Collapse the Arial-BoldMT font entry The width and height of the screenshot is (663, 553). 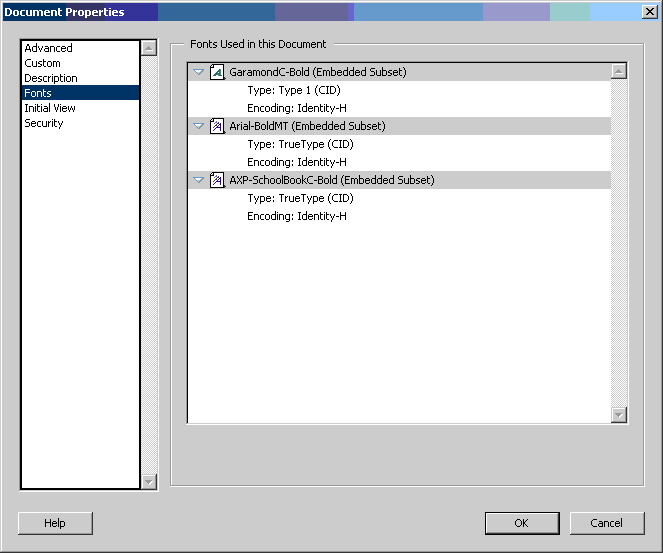click(x=198, y=126)
